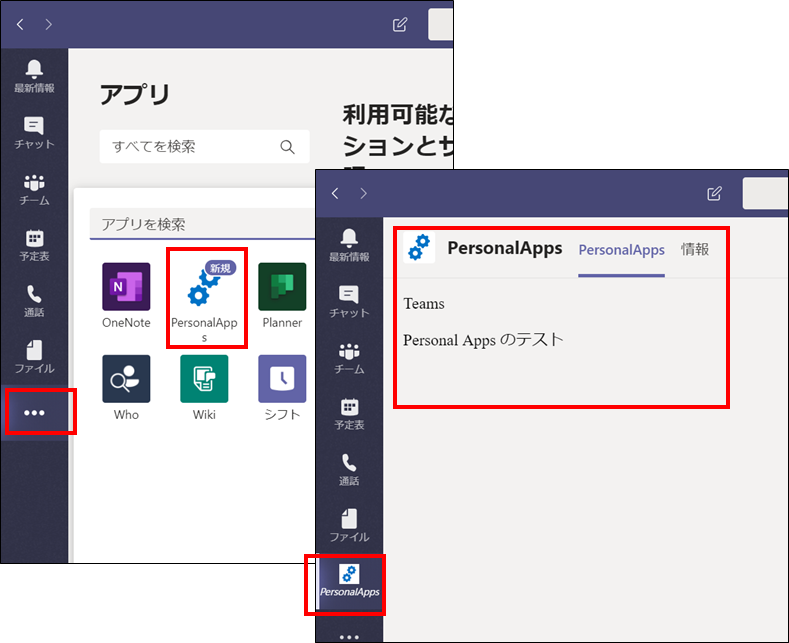Open チャット in back window sidebar
The height and width of the screenshot is (643, 789).
pos(34,133)
